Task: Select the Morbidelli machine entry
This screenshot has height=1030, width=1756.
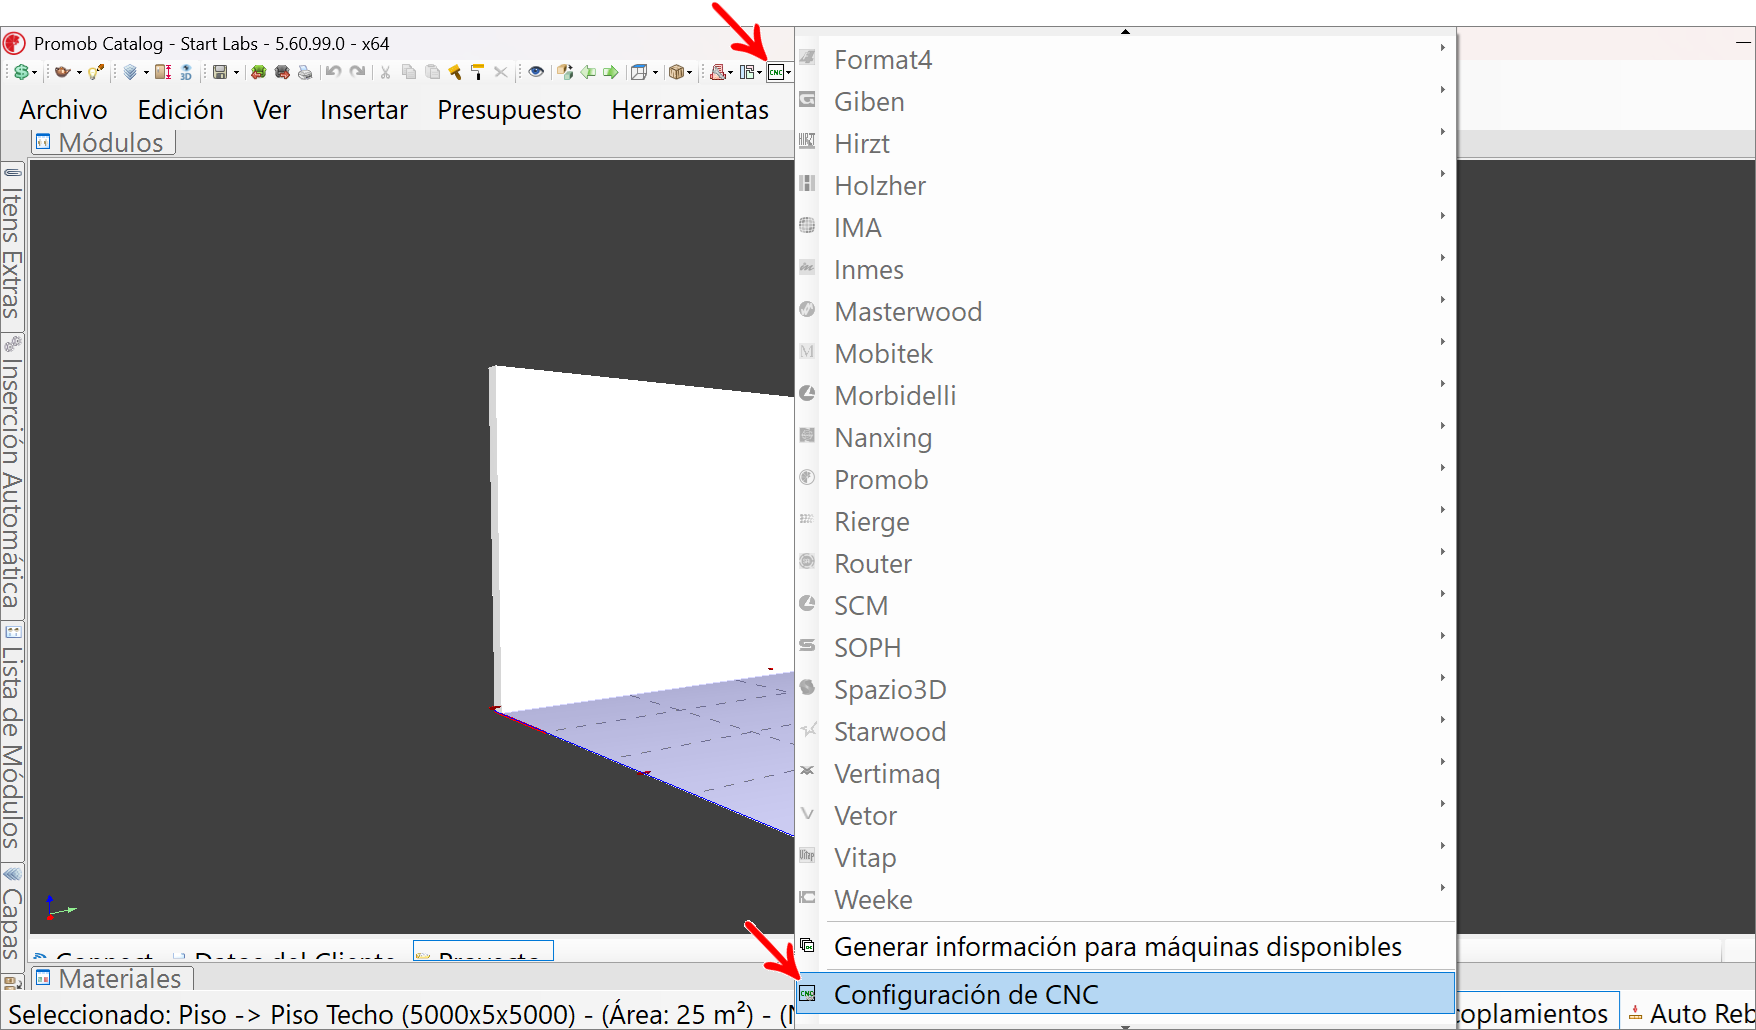Action: point(1125,396)
